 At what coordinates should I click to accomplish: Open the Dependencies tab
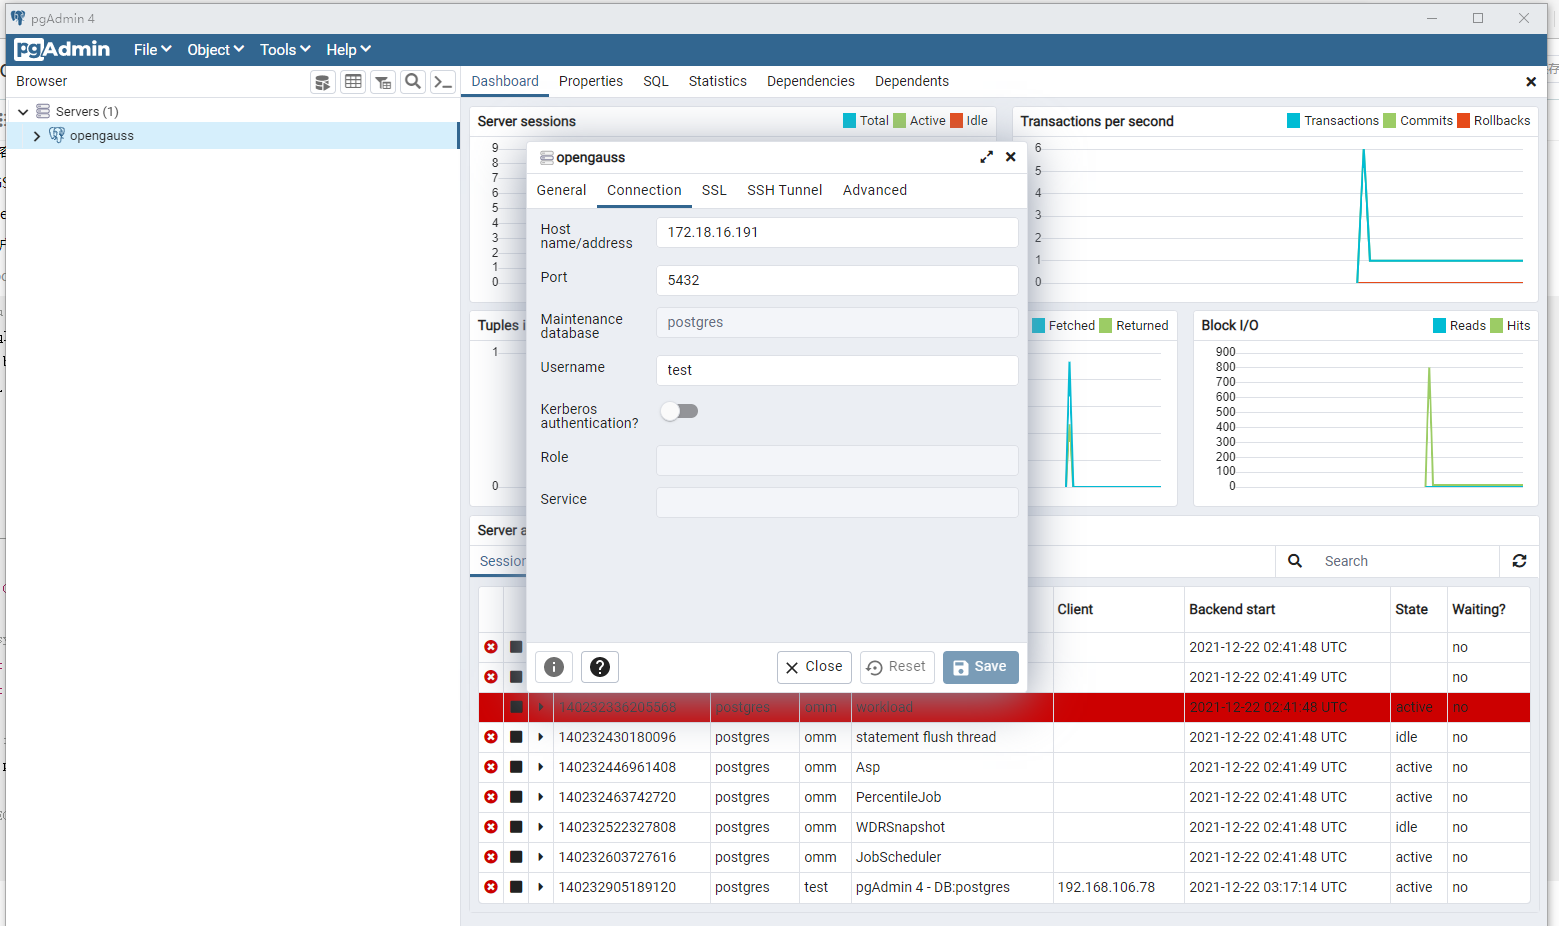coord(811,81)
